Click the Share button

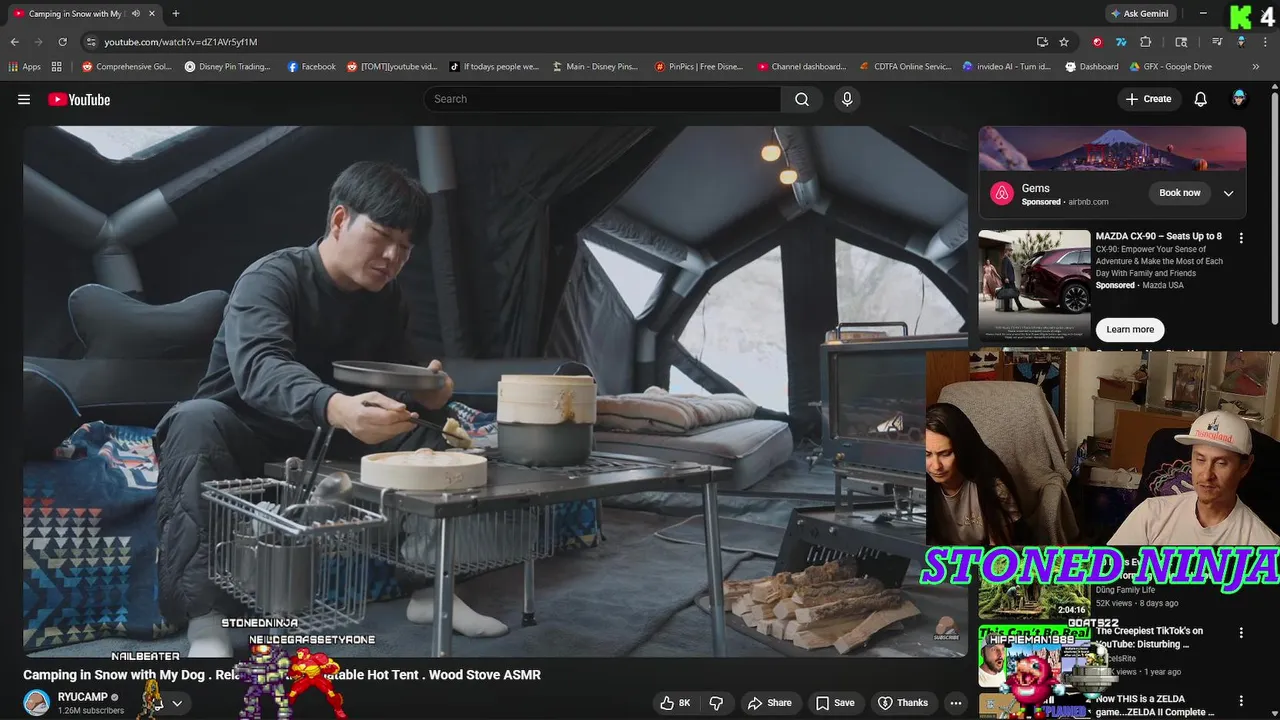pos(770,703)
